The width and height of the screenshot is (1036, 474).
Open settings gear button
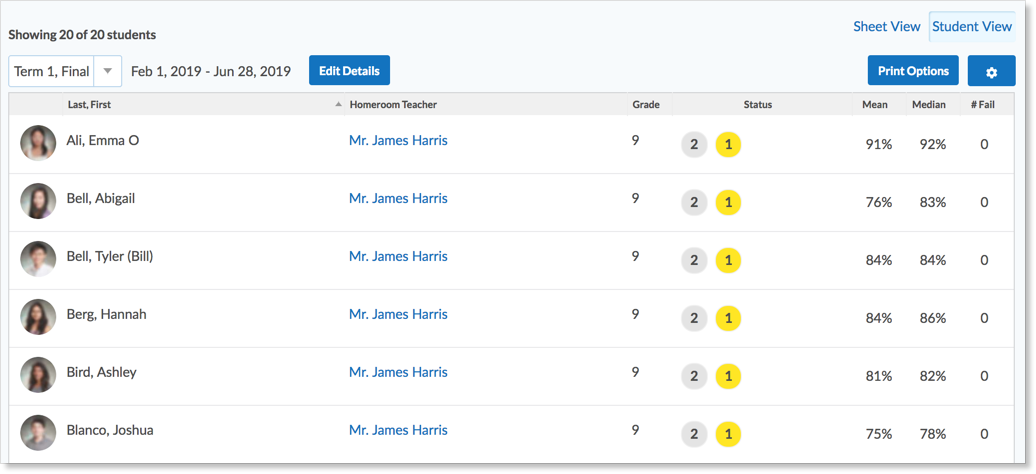[991, 71]
